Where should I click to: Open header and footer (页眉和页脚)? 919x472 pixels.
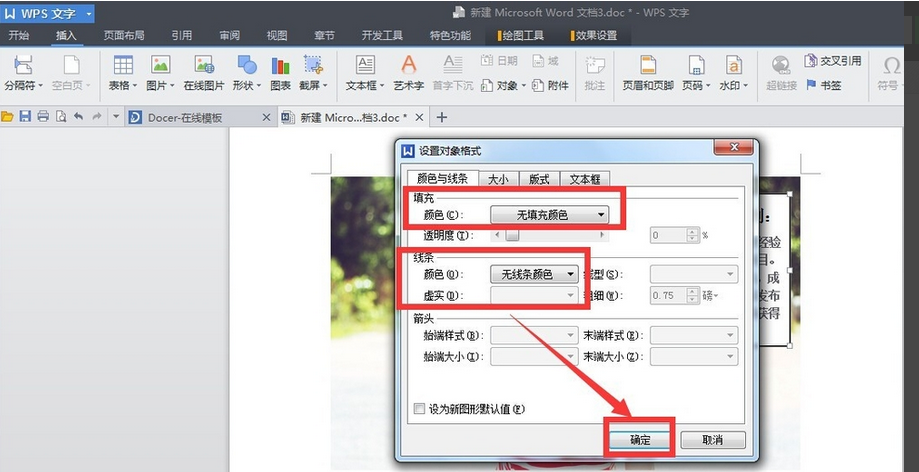pyautogui.click(x=648, y=73)
